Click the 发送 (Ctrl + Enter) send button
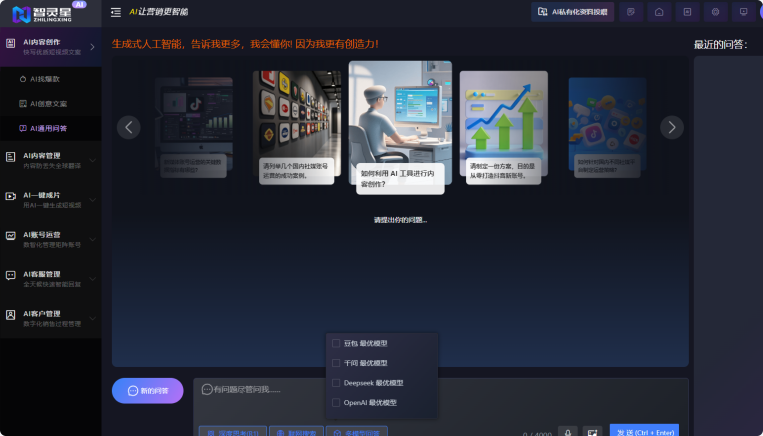This screenshot has height=436, width=763. 644,430
